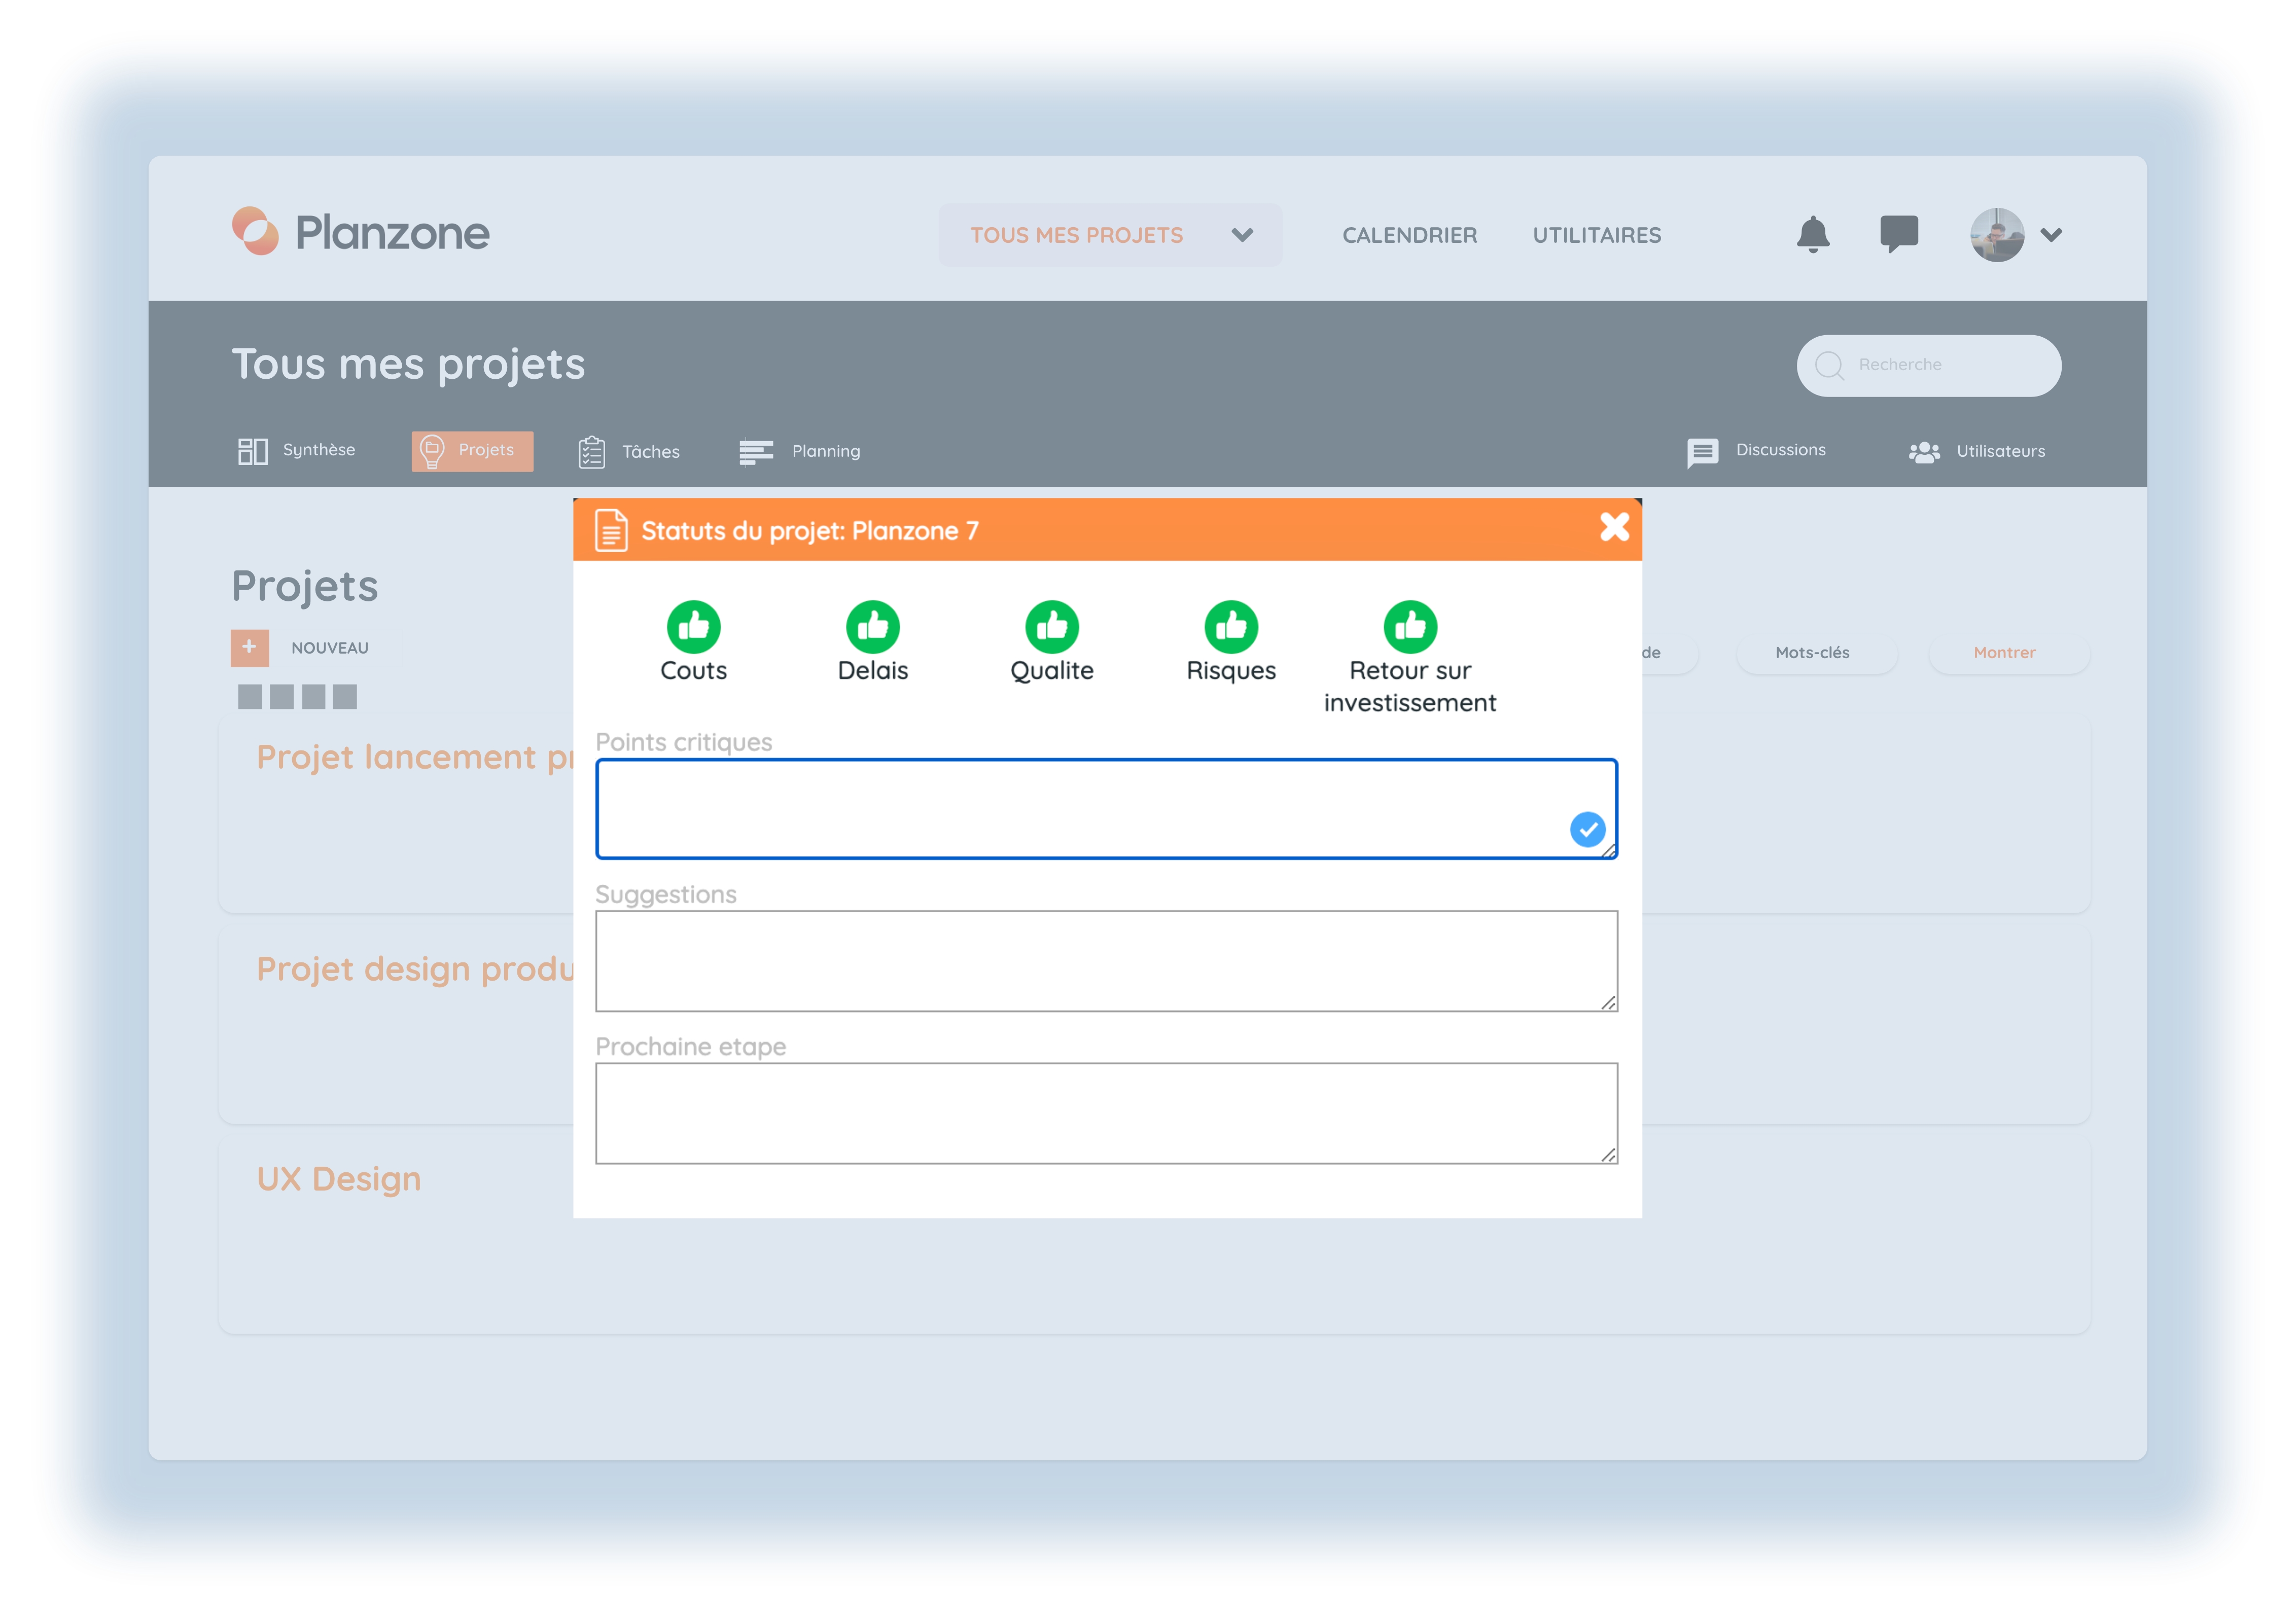Toggle the Delais thumbs-up status
2296x1619 pixels.
tap(872, 627)
